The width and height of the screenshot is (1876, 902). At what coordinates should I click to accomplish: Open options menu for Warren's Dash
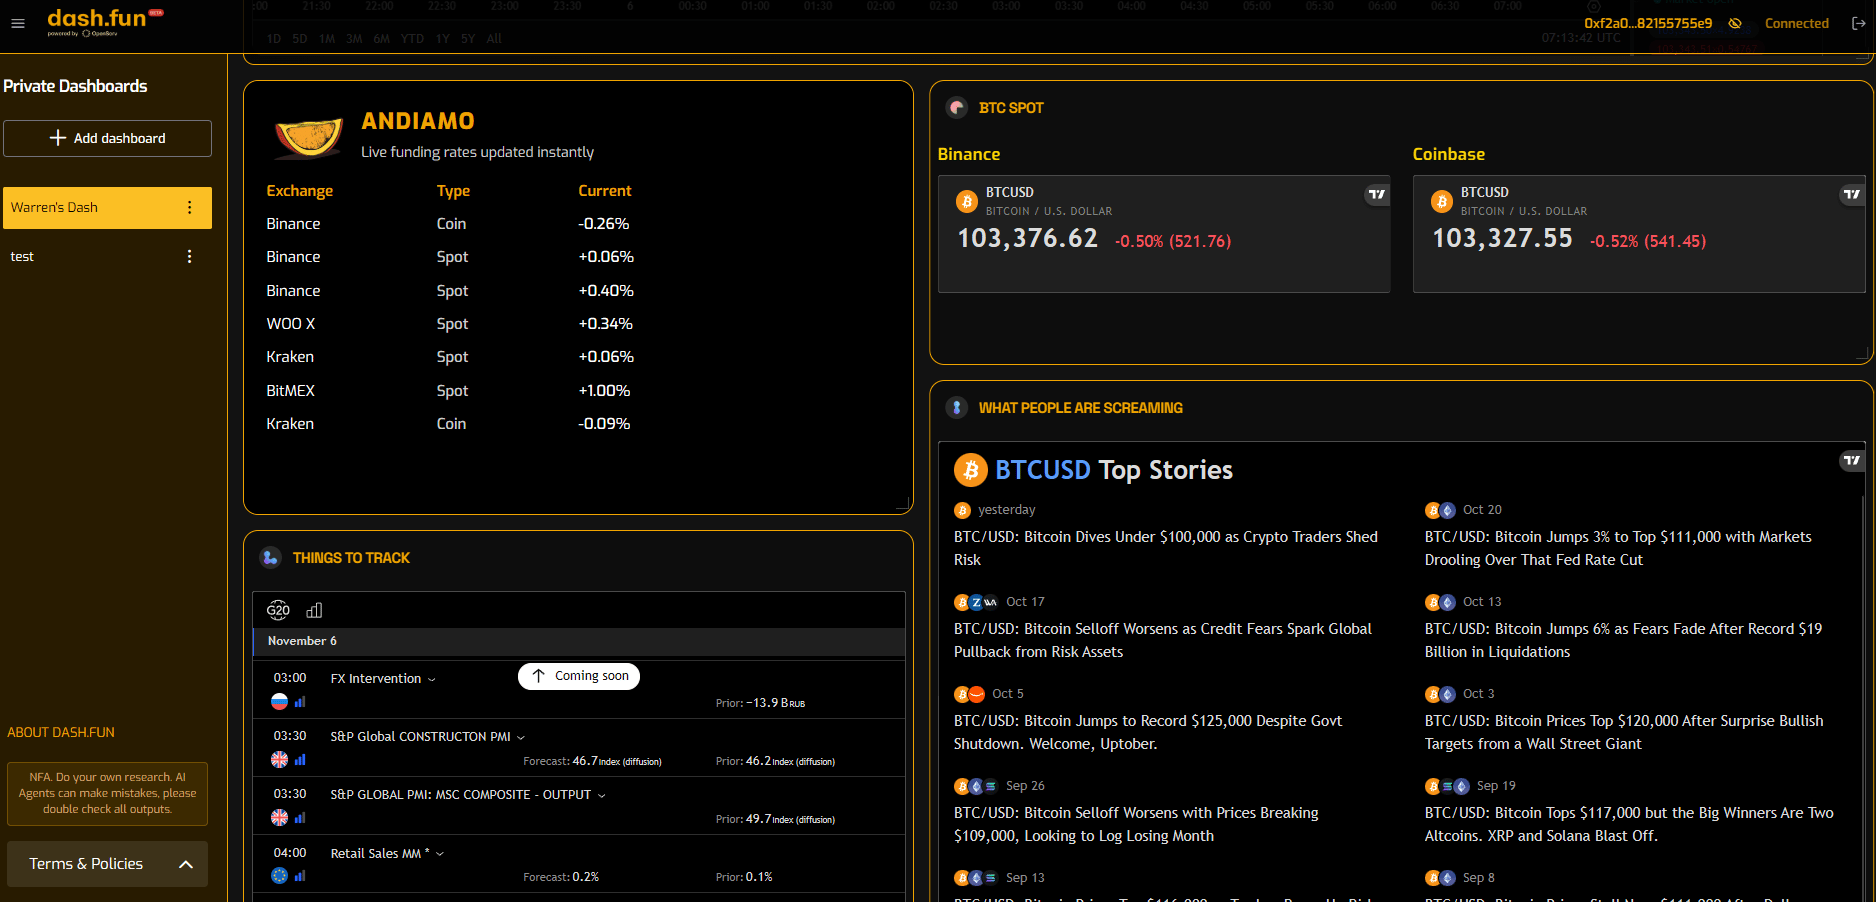[x=189, y=208]
